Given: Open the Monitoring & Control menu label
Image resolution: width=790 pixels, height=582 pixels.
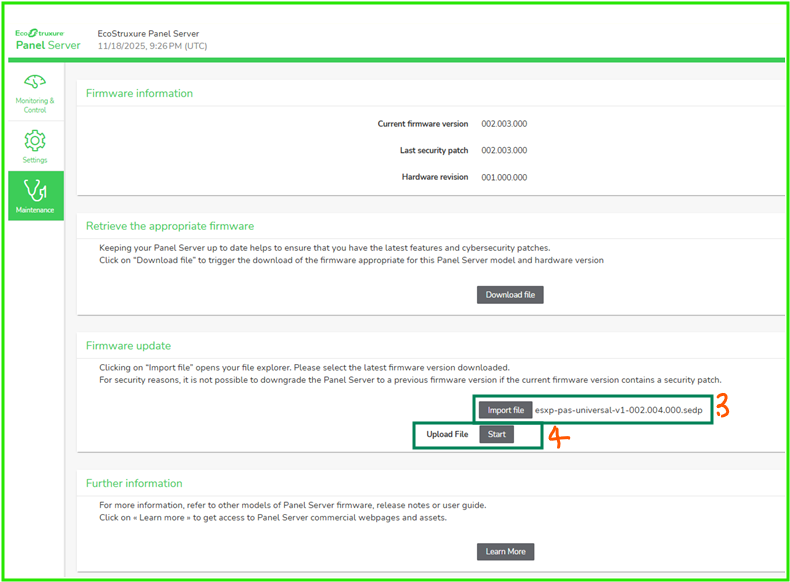Looking at the screenshot, I should (35, 105).
